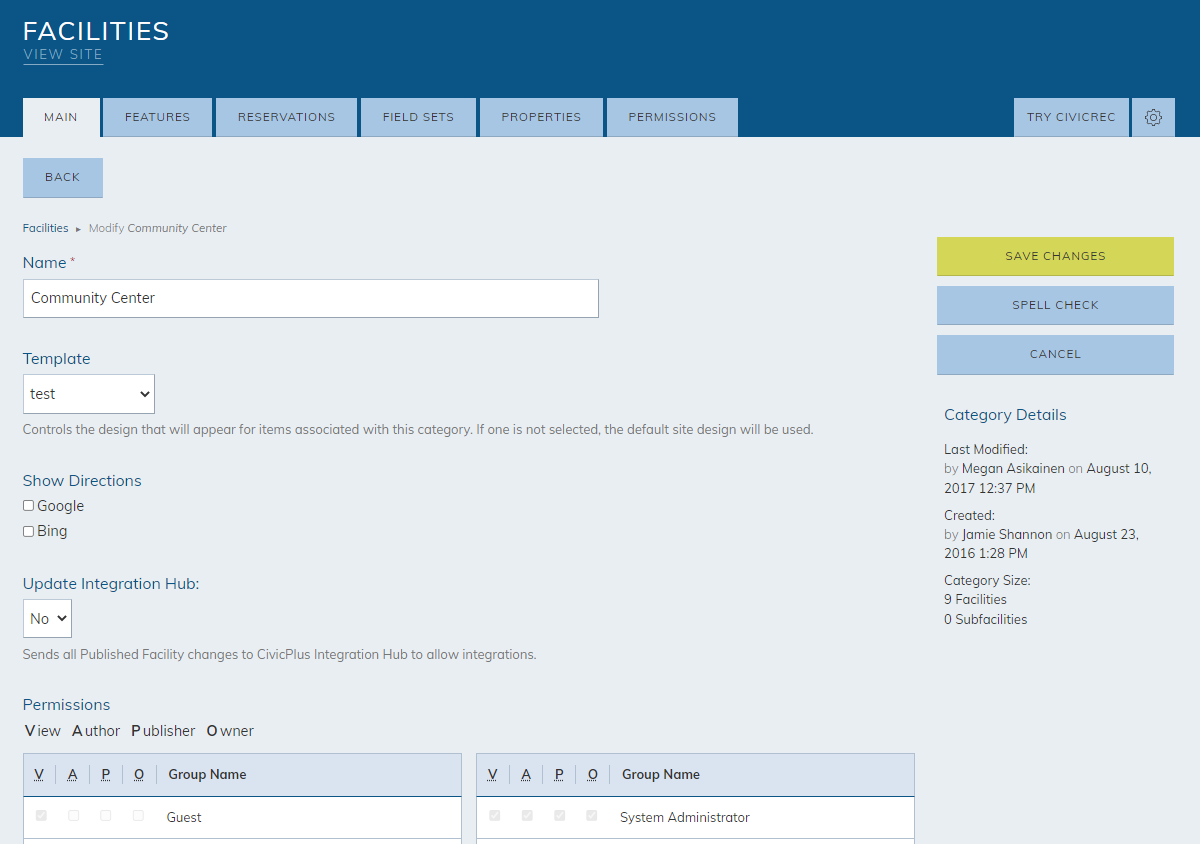Click V column header in Guest table

(39, 774)
